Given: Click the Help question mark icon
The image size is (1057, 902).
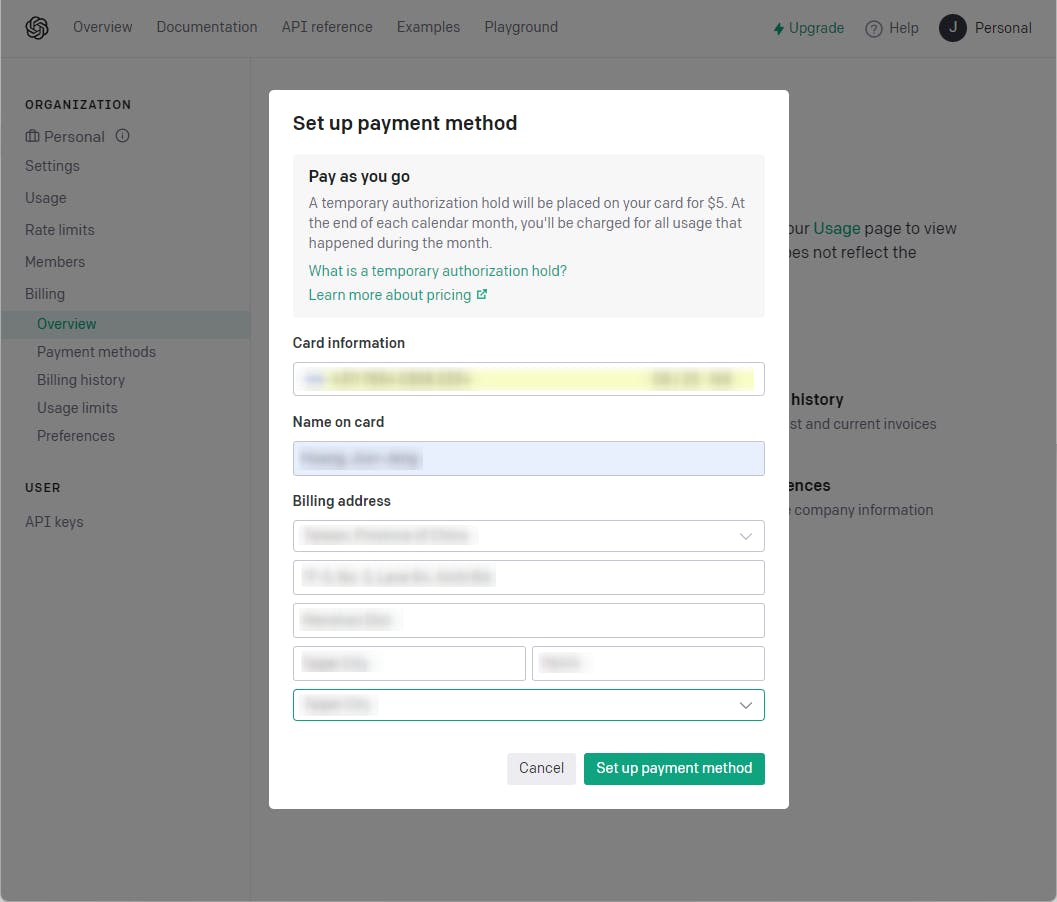Looking at the screenshot, I should [x=874, y=29].
